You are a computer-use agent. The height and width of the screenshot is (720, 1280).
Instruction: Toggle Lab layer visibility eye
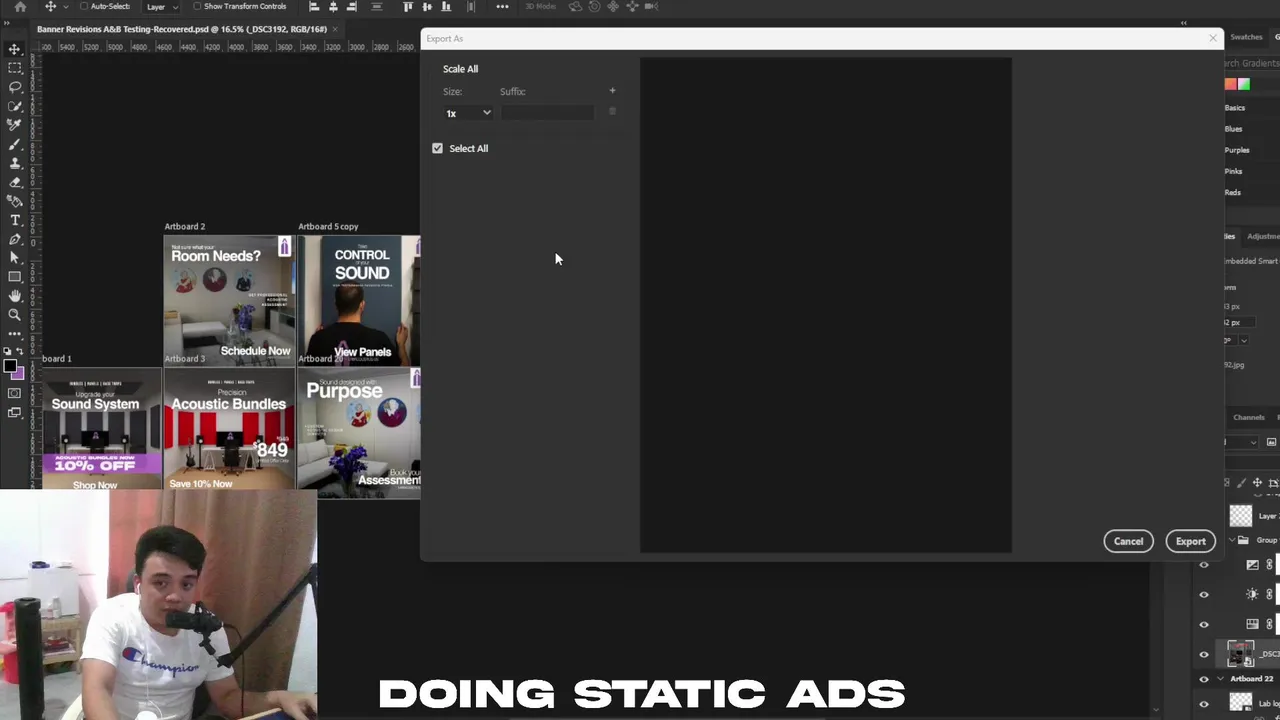(x=1204, y=703)
